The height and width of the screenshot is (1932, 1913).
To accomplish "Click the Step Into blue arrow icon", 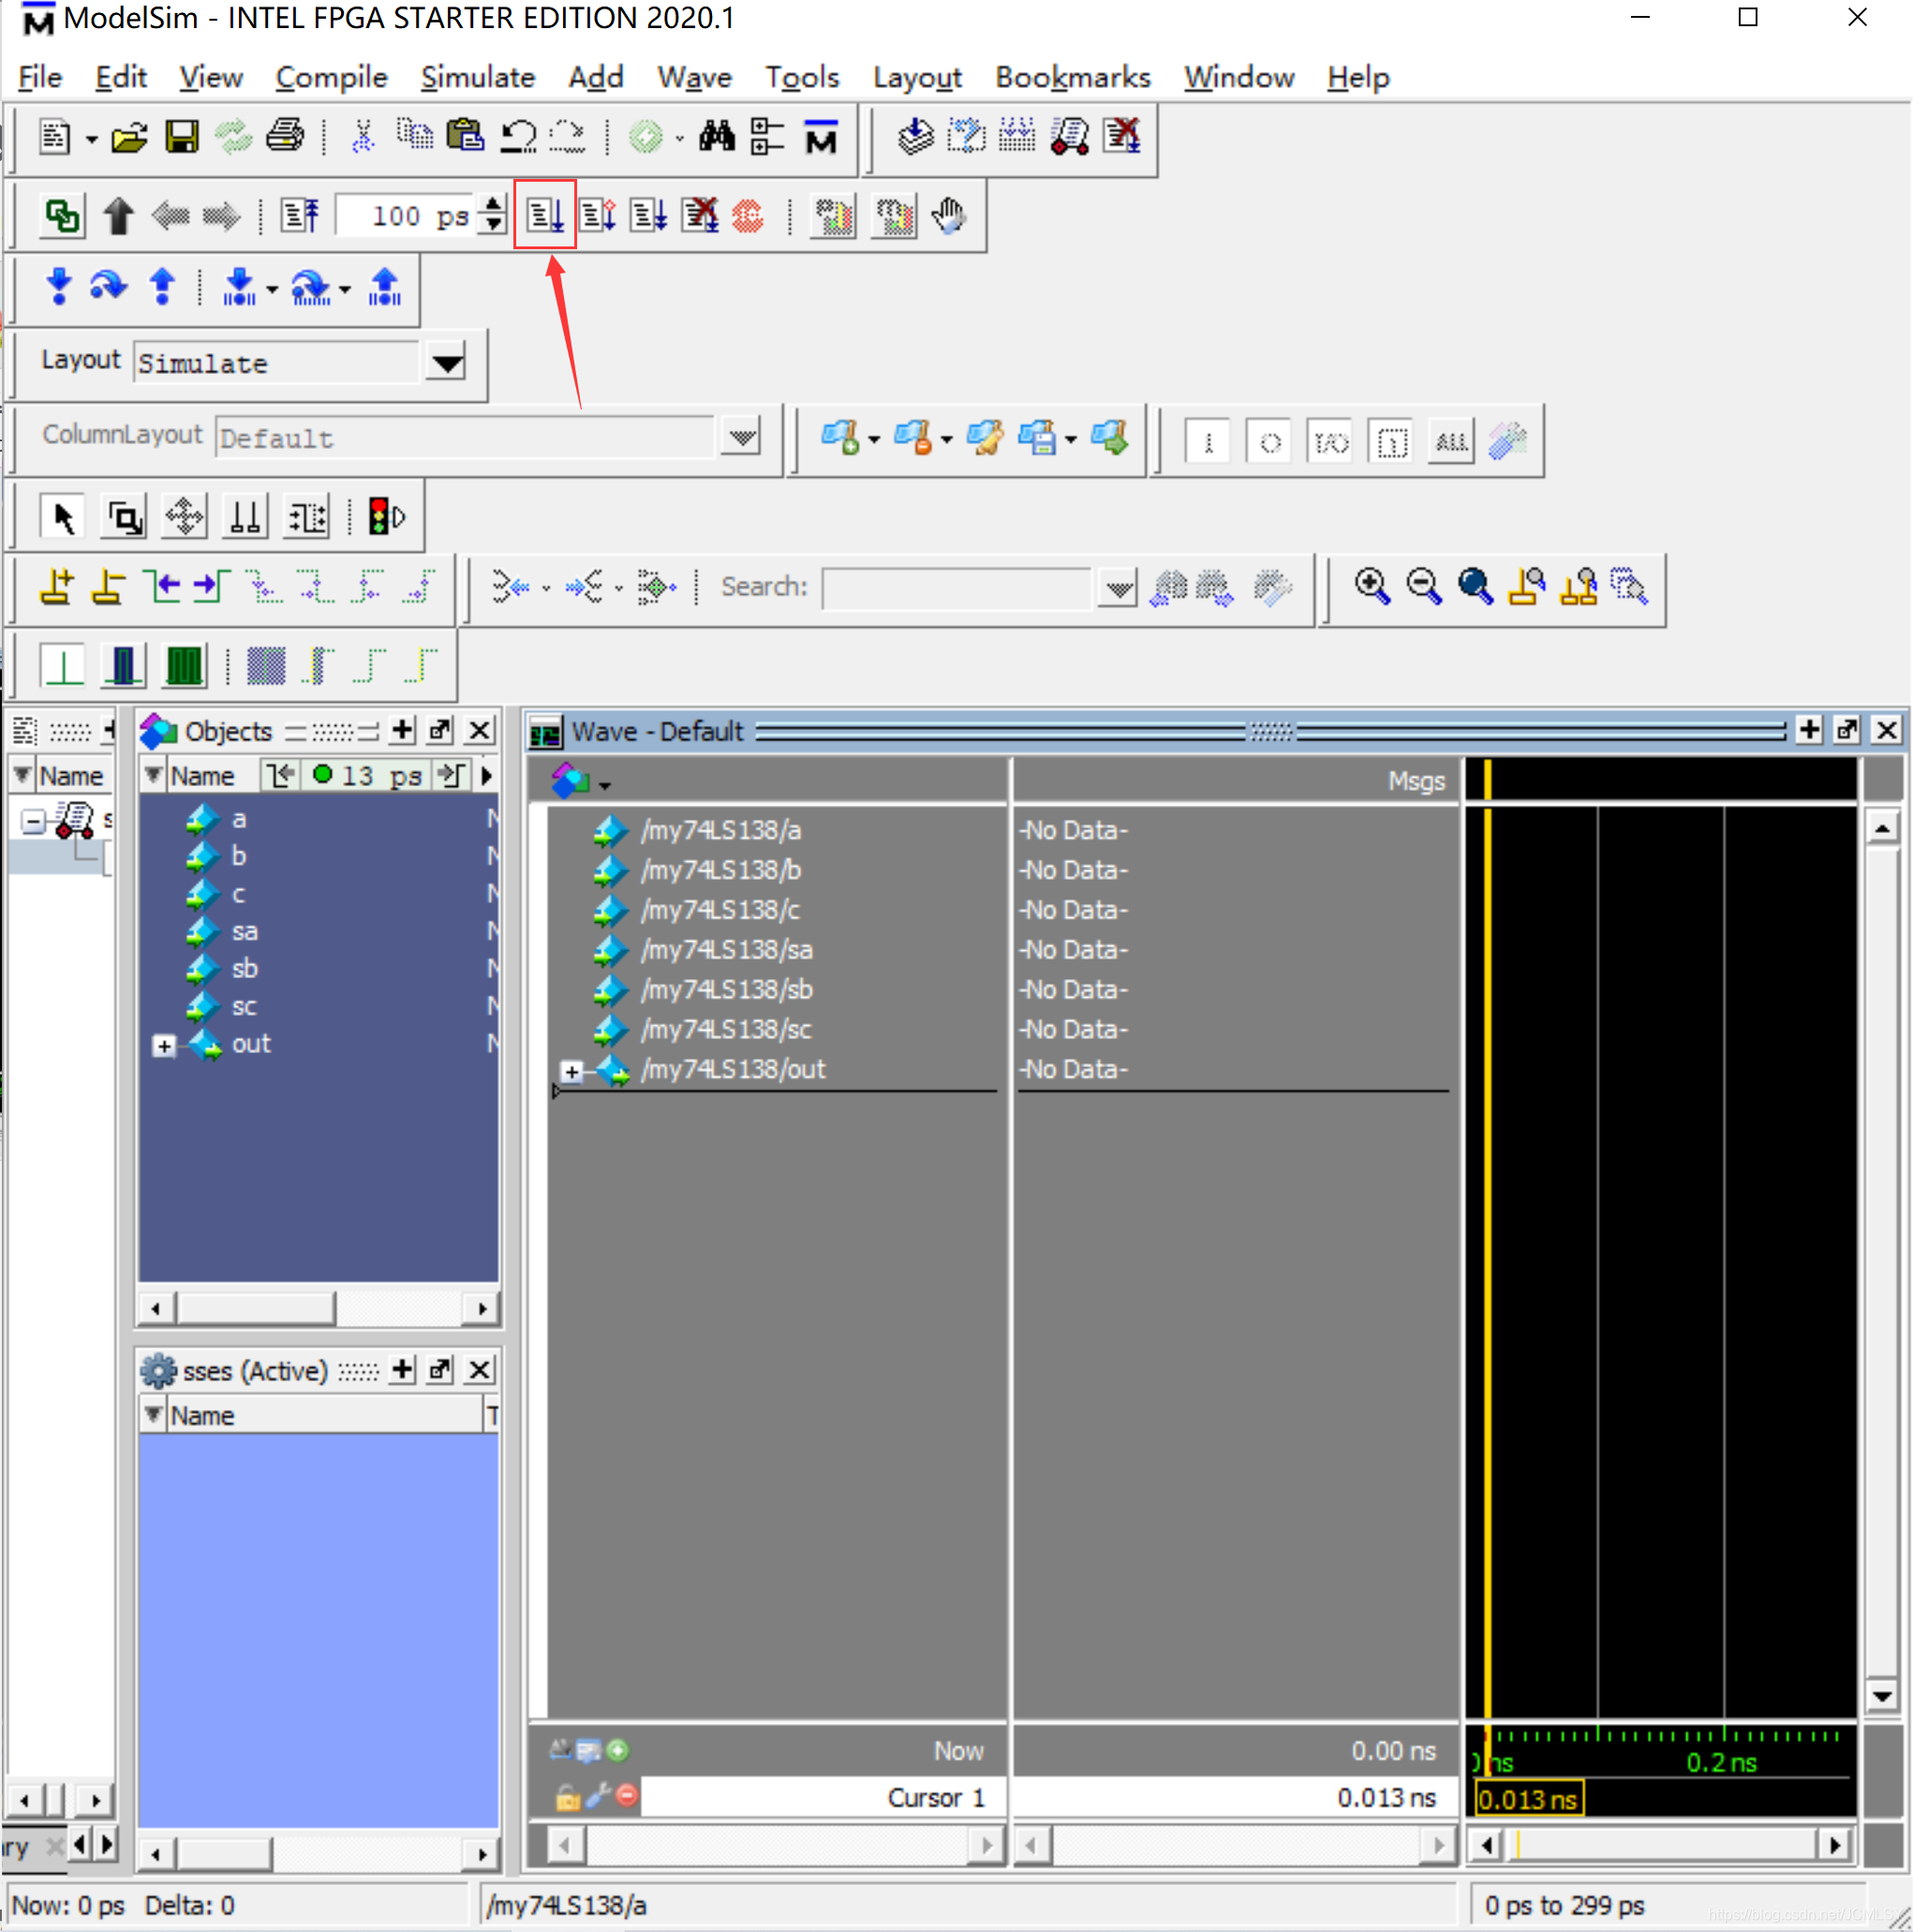I will [x=59, y=287].
